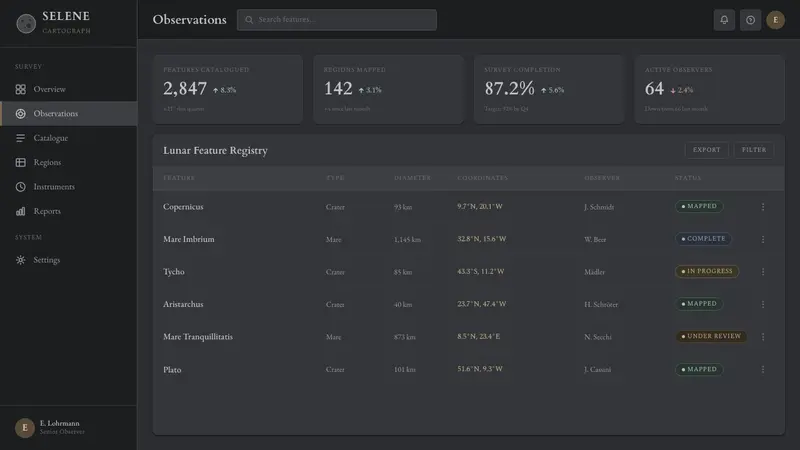
Task: Click observer H. Schröter cell
Action: coord(601,304)
